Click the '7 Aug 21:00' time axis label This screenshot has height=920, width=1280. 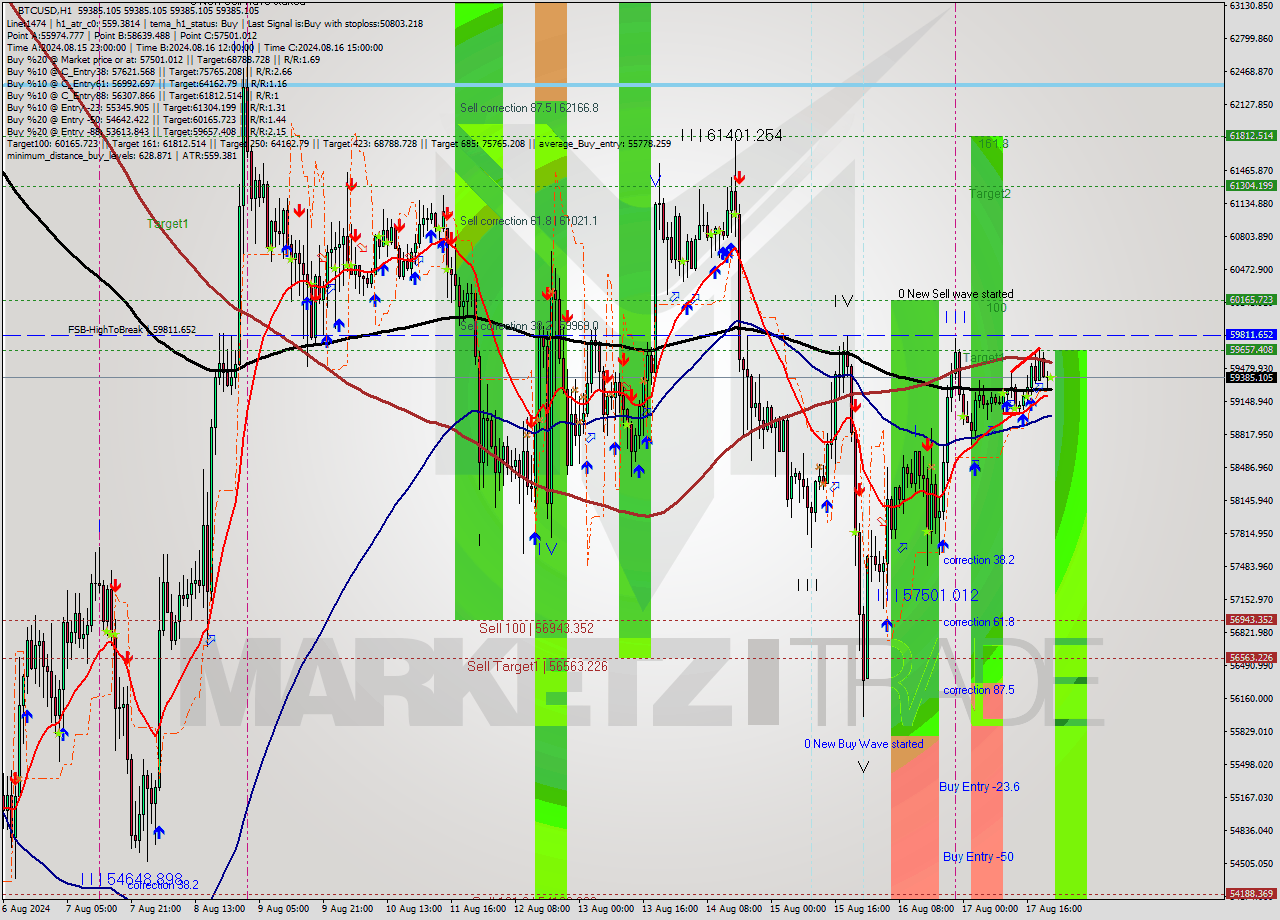[156, 909]
